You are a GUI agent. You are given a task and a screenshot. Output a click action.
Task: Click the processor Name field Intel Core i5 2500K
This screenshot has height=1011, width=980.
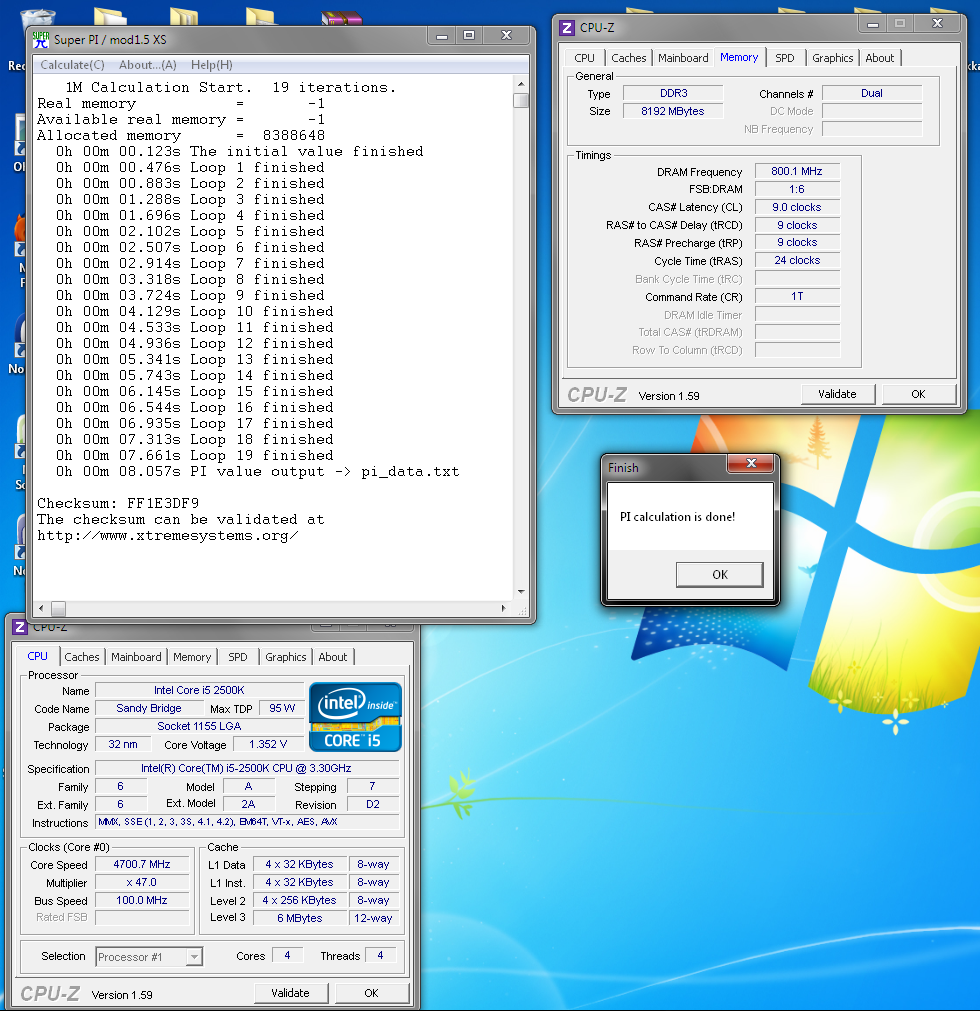coord(199,691)
